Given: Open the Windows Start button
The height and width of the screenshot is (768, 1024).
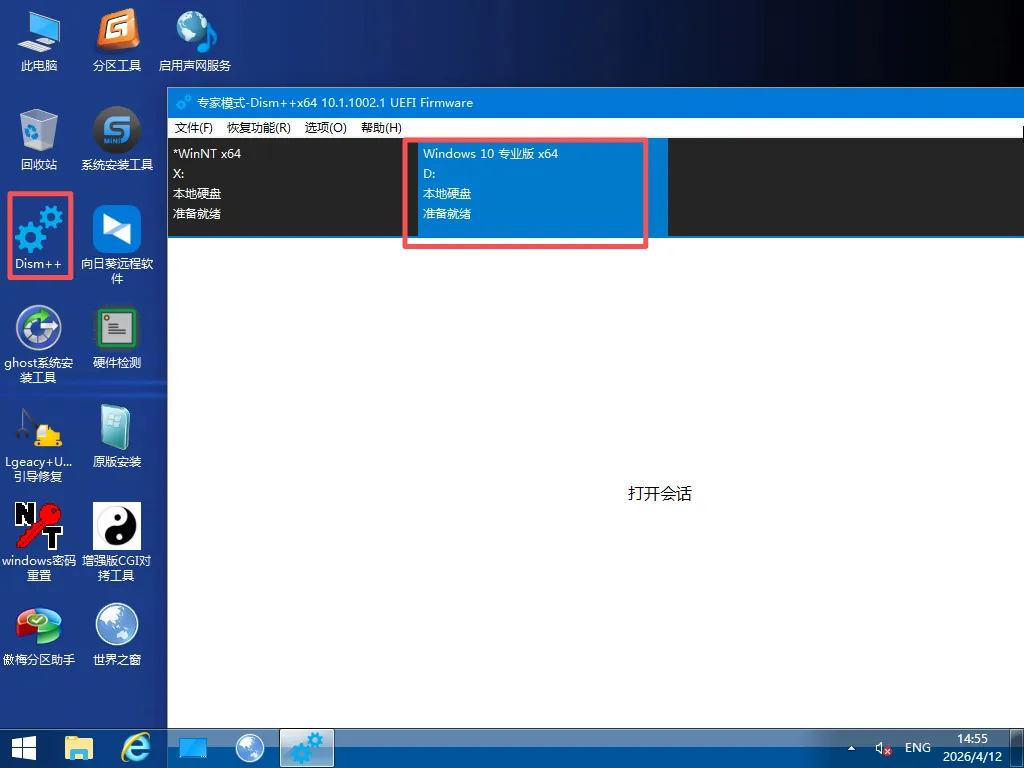Looking at the screenshot, I should pos(24,748).
